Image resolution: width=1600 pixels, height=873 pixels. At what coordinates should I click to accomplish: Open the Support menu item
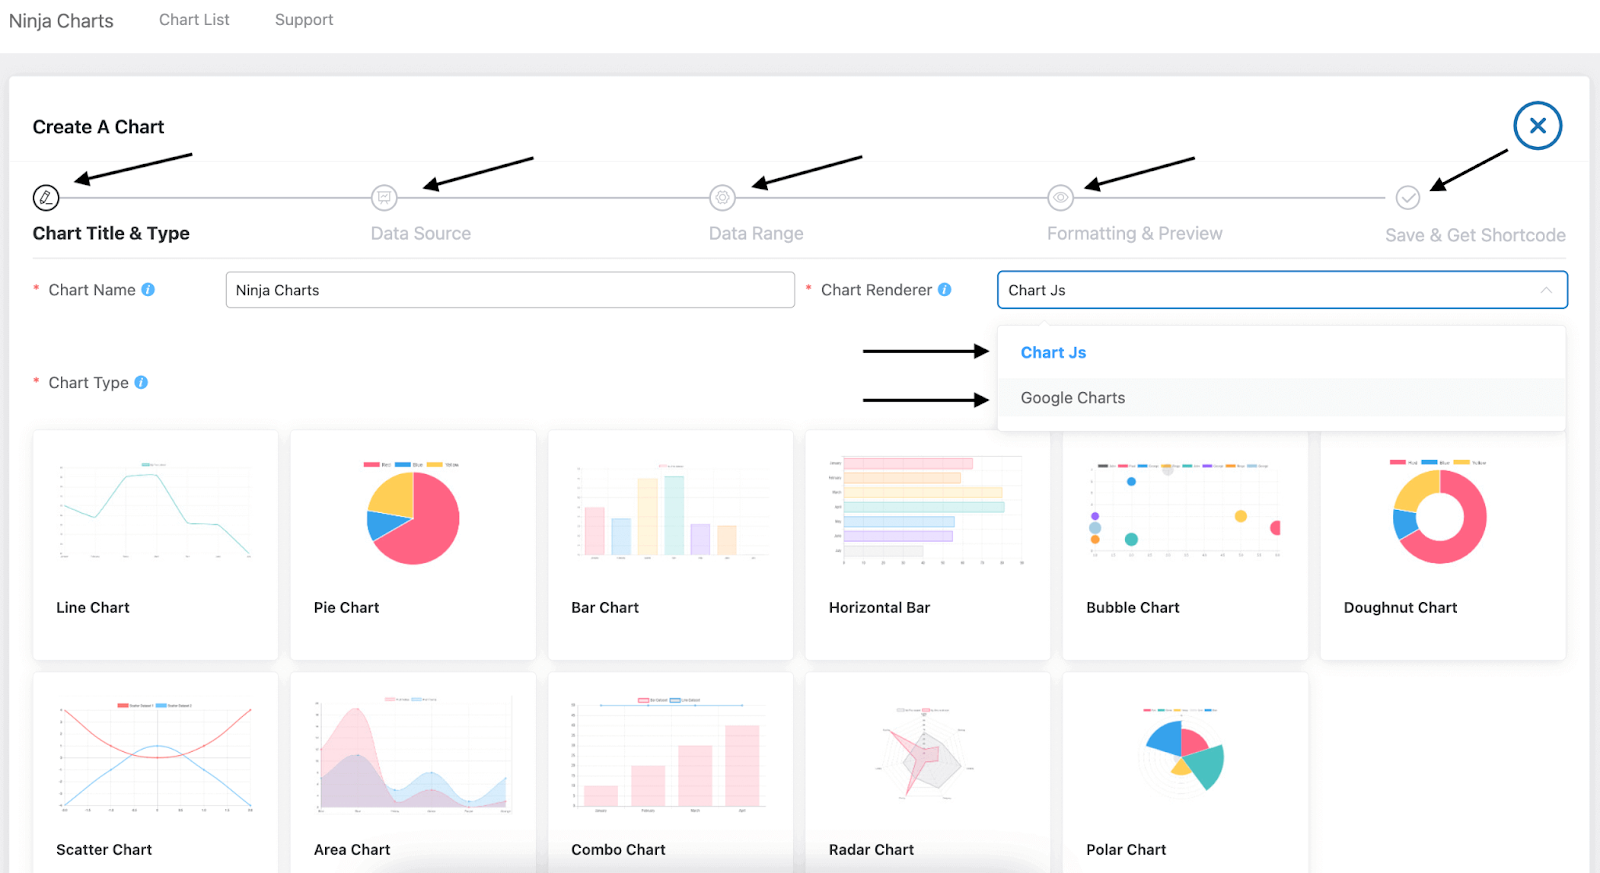click(x=304, y=20)
